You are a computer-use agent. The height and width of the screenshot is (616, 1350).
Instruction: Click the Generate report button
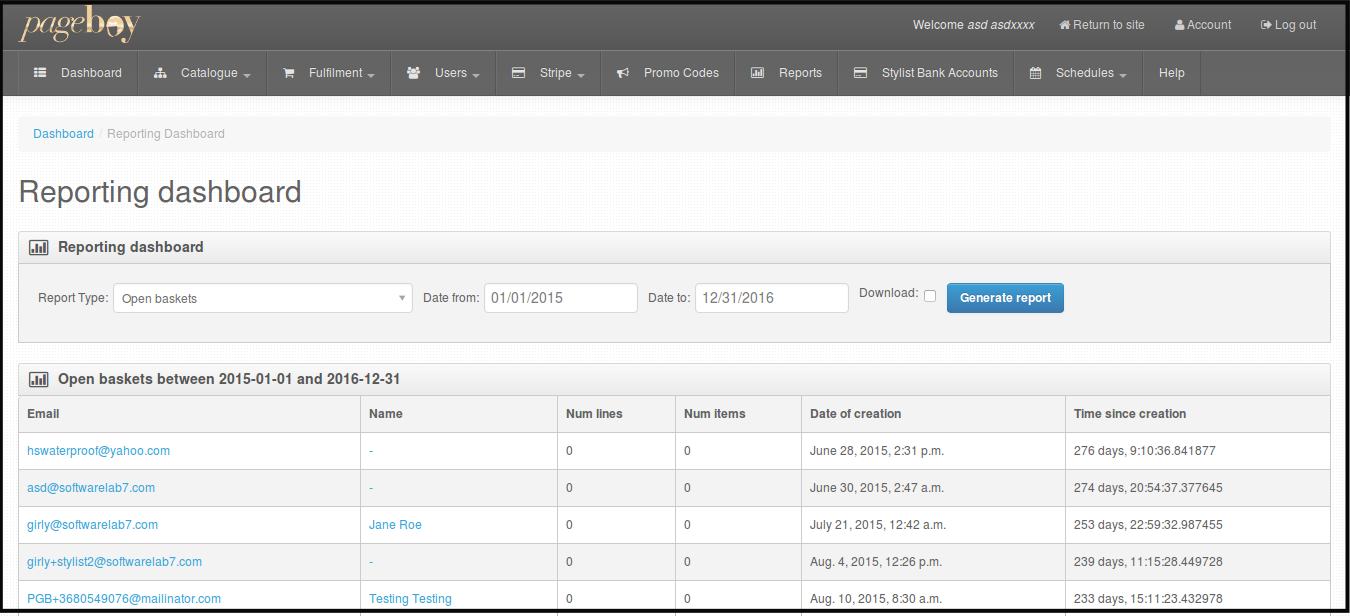click(1005, 298)
